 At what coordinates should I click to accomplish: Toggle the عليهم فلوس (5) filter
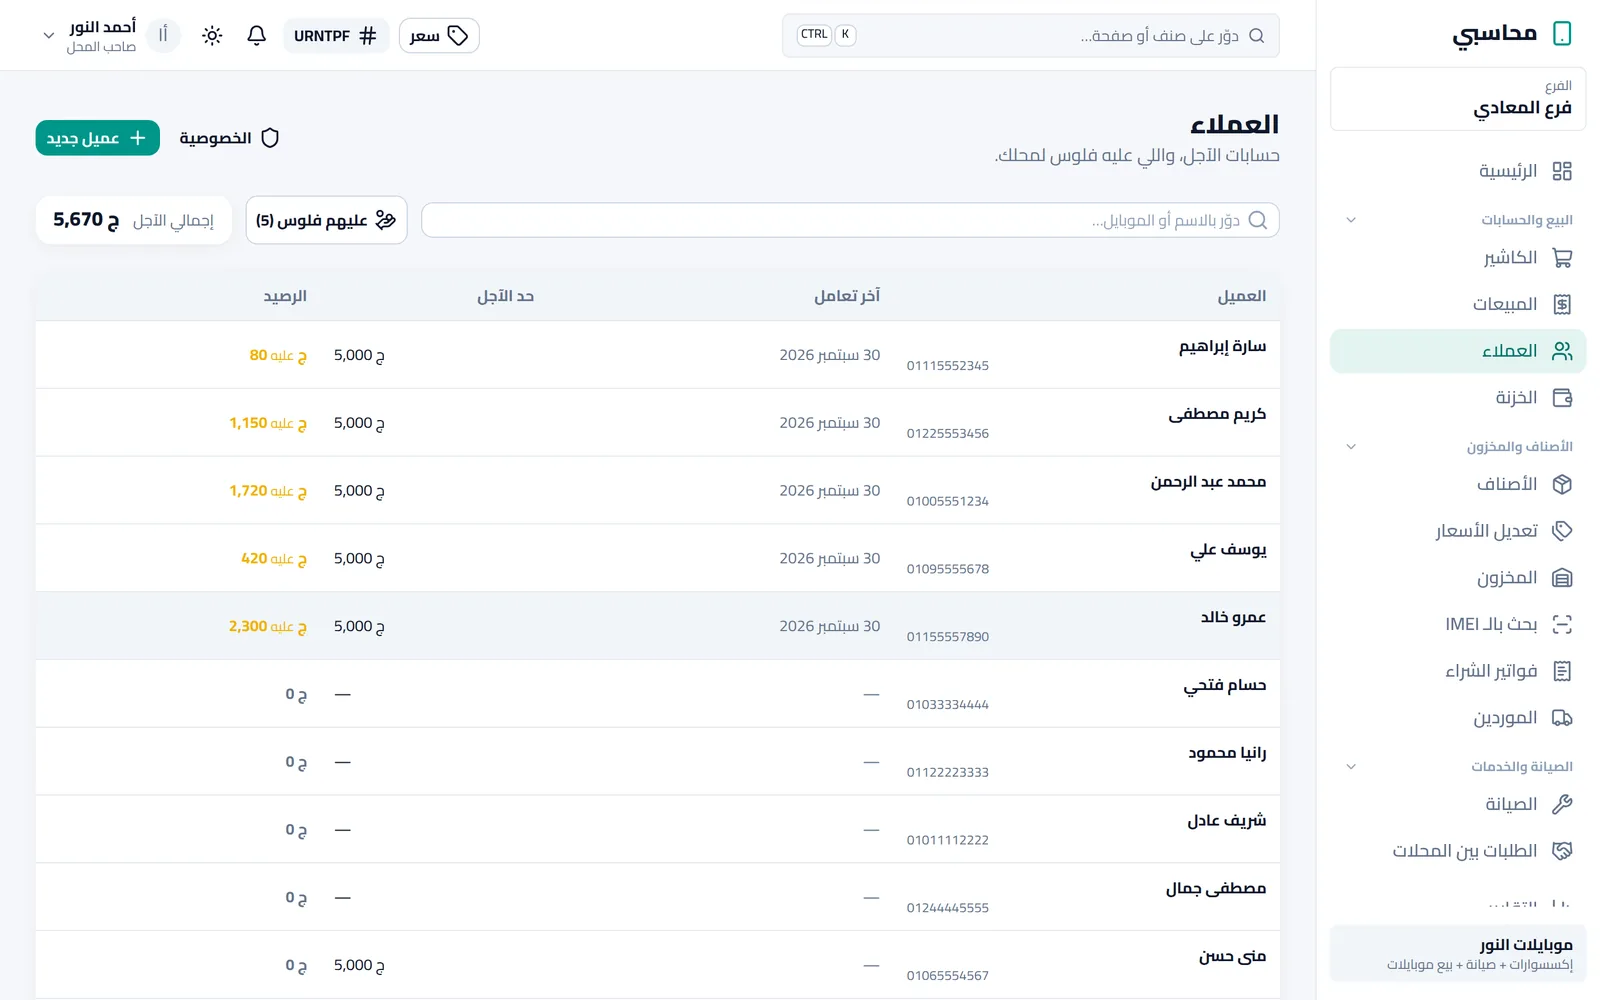coord(326,220)
